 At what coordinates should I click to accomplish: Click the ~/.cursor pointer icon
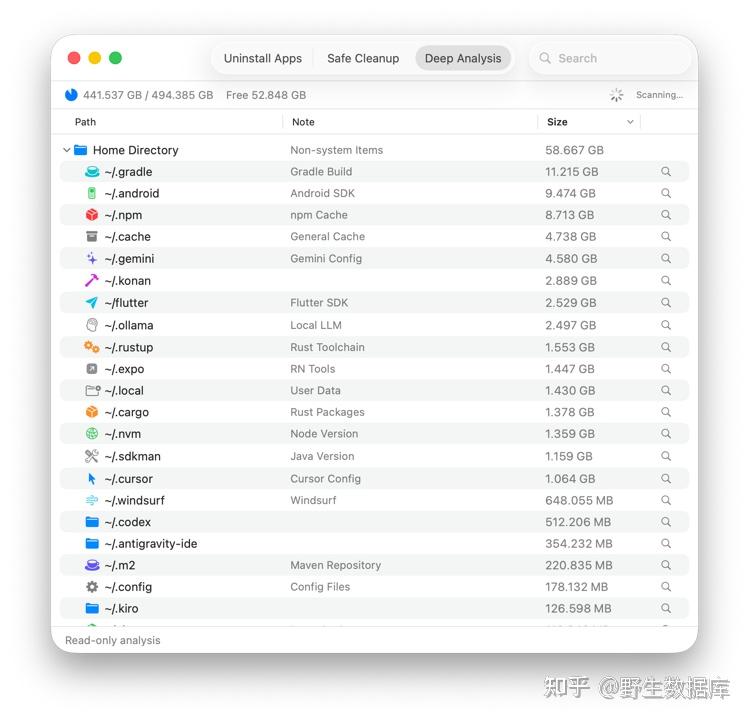pos(92,478)
